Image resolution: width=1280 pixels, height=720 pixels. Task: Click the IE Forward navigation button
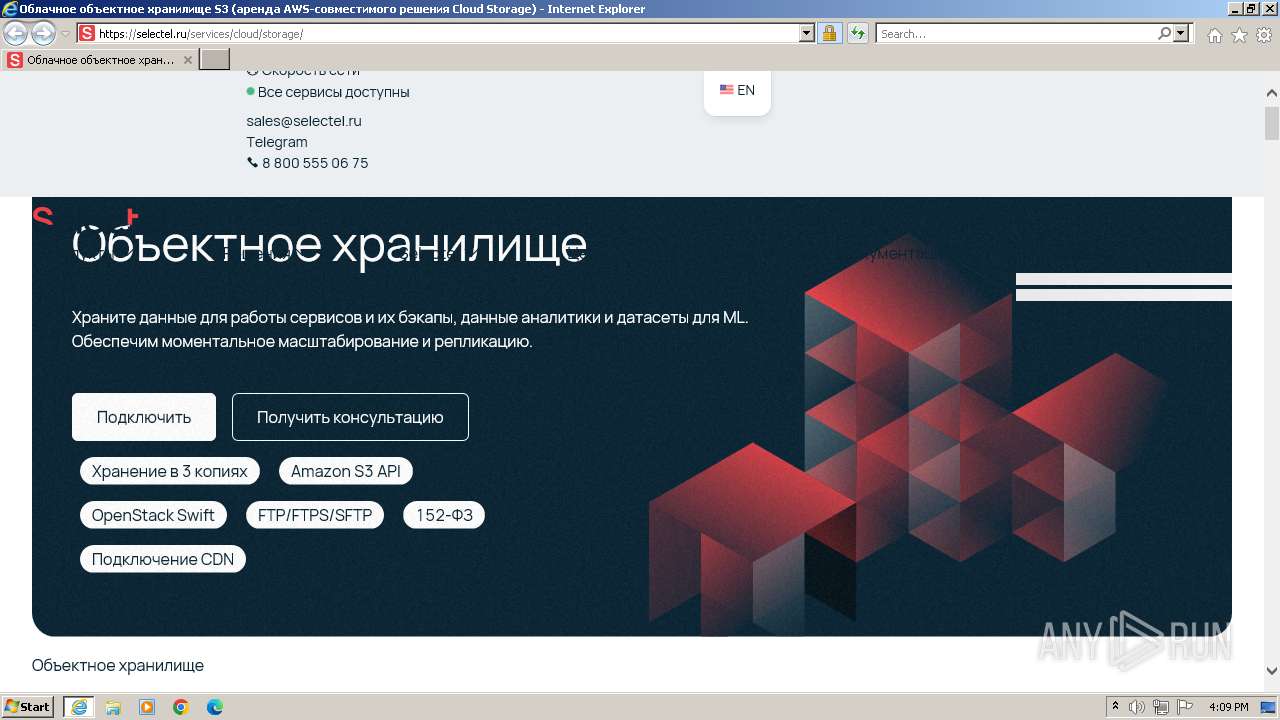tap(43, 33)
